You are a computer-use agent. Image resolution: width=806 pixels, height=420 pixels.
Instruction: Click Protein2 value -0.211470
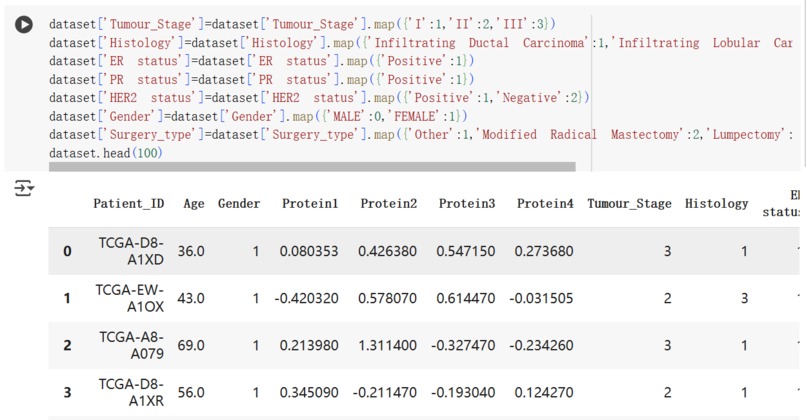384,393
